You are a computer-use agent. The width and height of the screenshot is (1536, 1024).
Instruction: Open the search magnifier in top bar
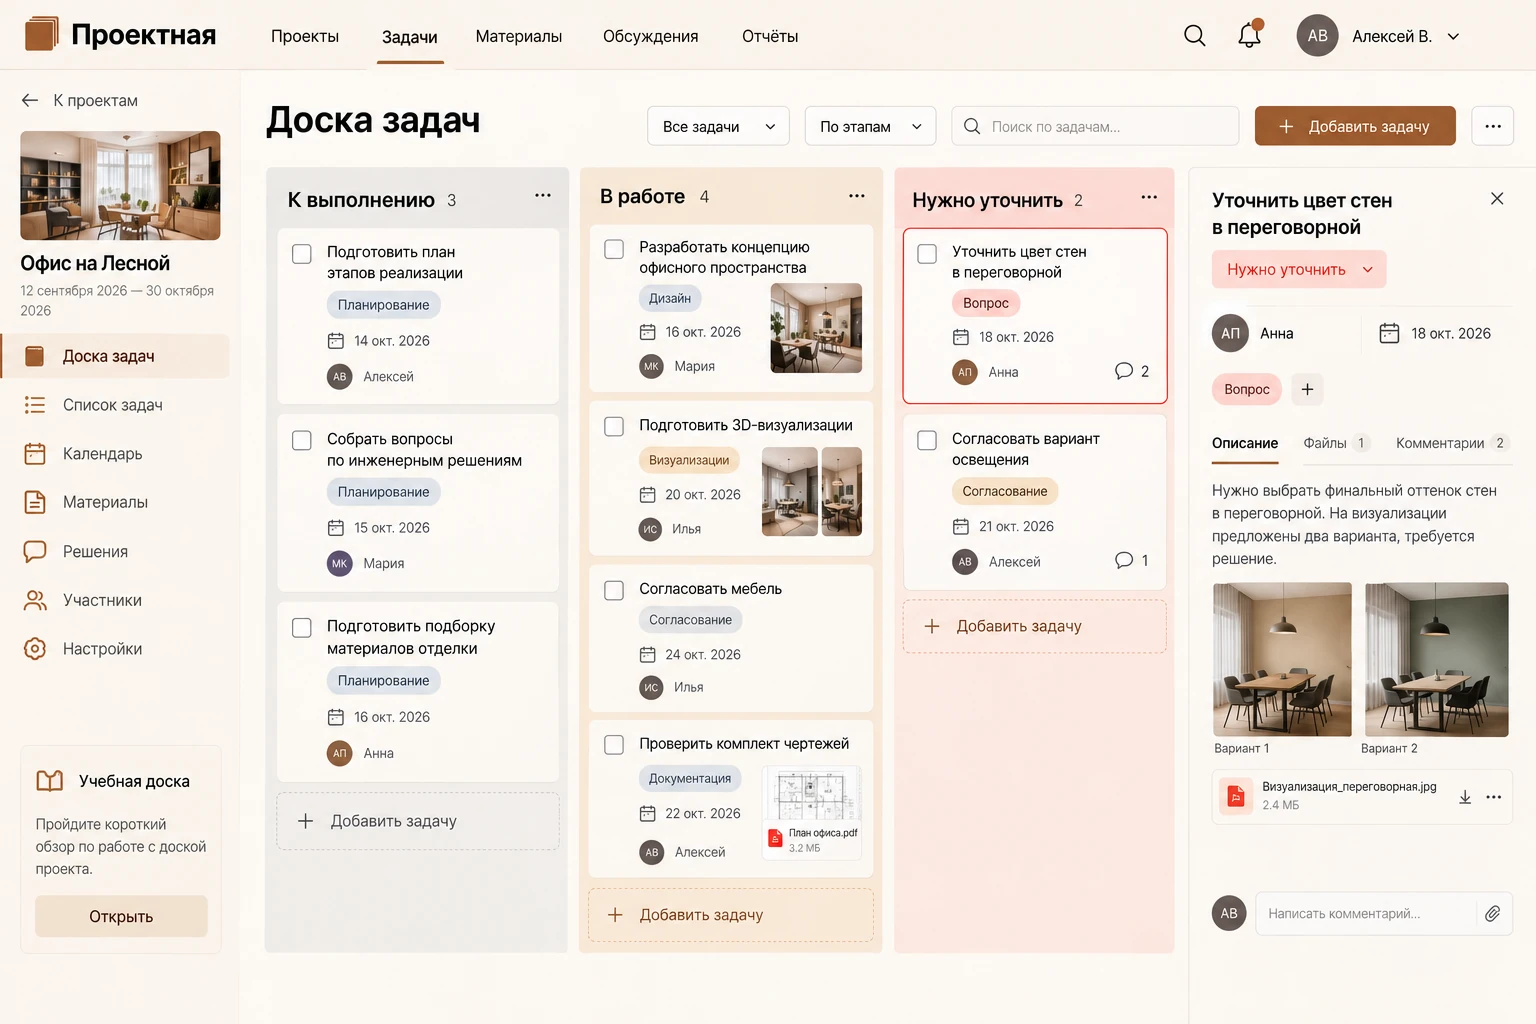[1194, 36]
